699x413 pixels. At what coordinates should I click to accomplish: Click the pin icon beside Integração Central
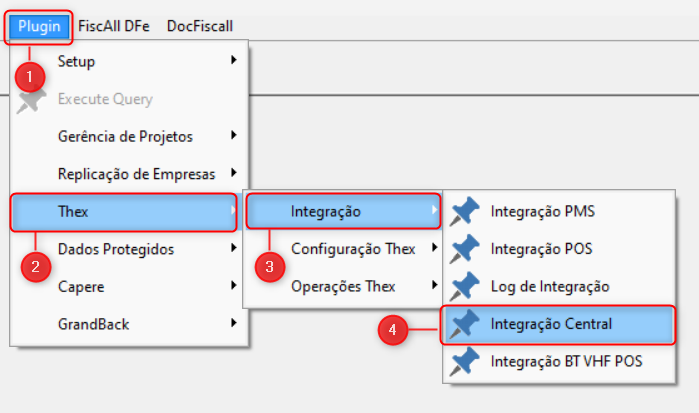click(465, 324)
